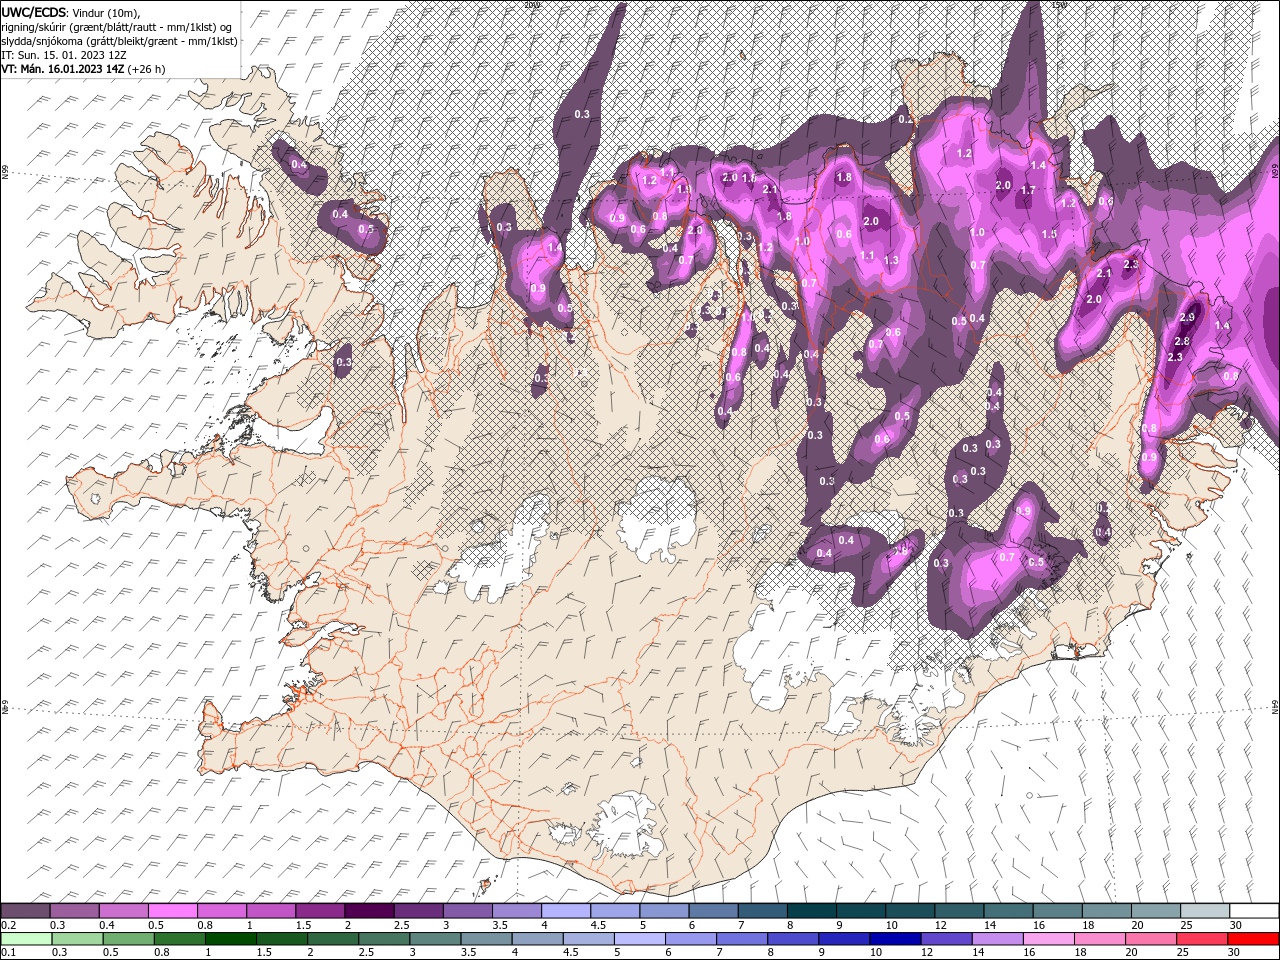Select the 0.5–0.8 green swatch in the bottom legend row

click(127, 939)
